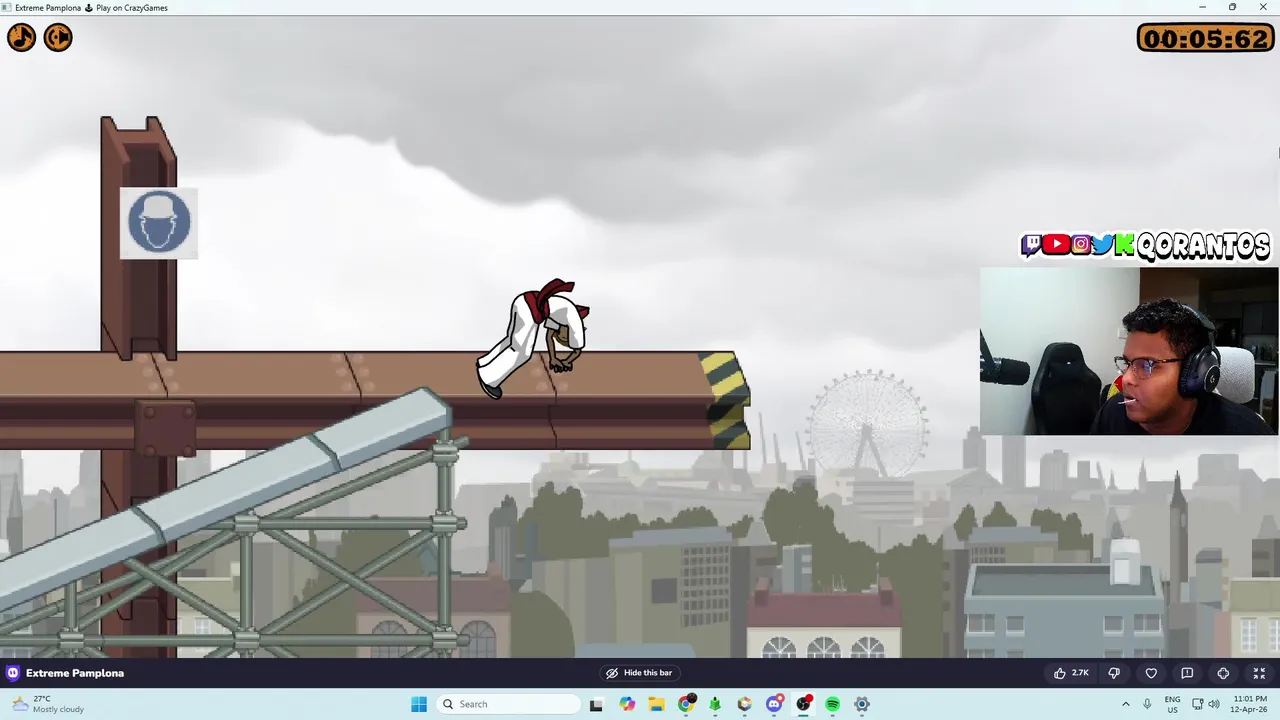Open the green app icon beside Chrome
The image size is (1280, 720).
pos(715,704)
